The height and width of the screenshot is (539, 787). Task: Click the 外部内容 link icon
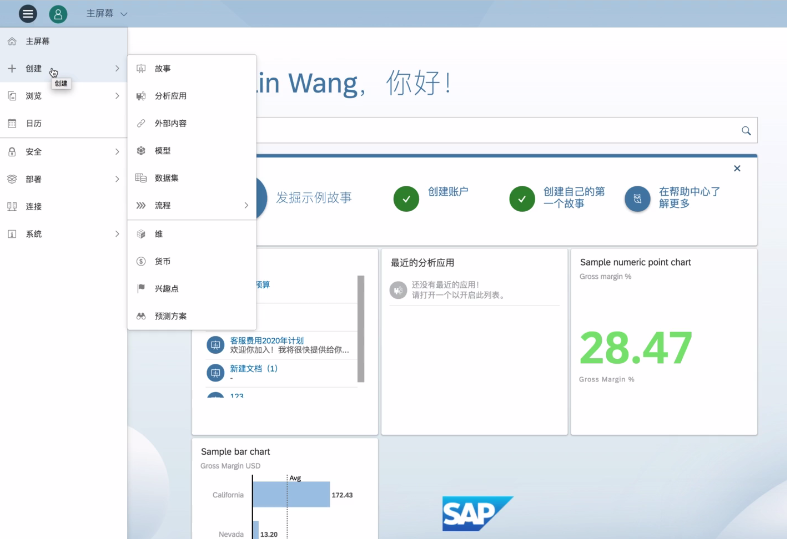141,123
